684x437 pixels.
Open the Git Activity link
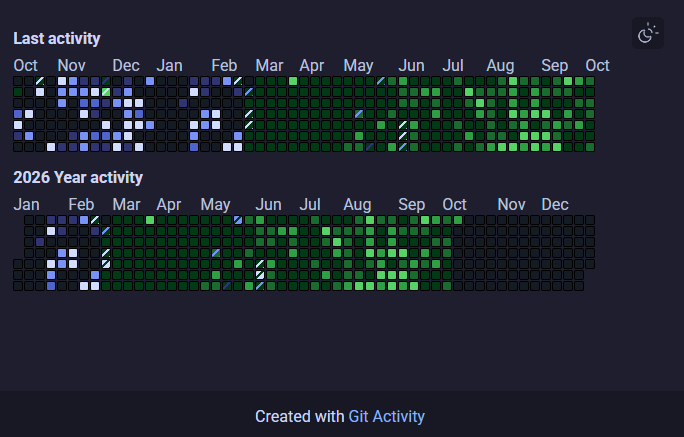pos(386,417)
